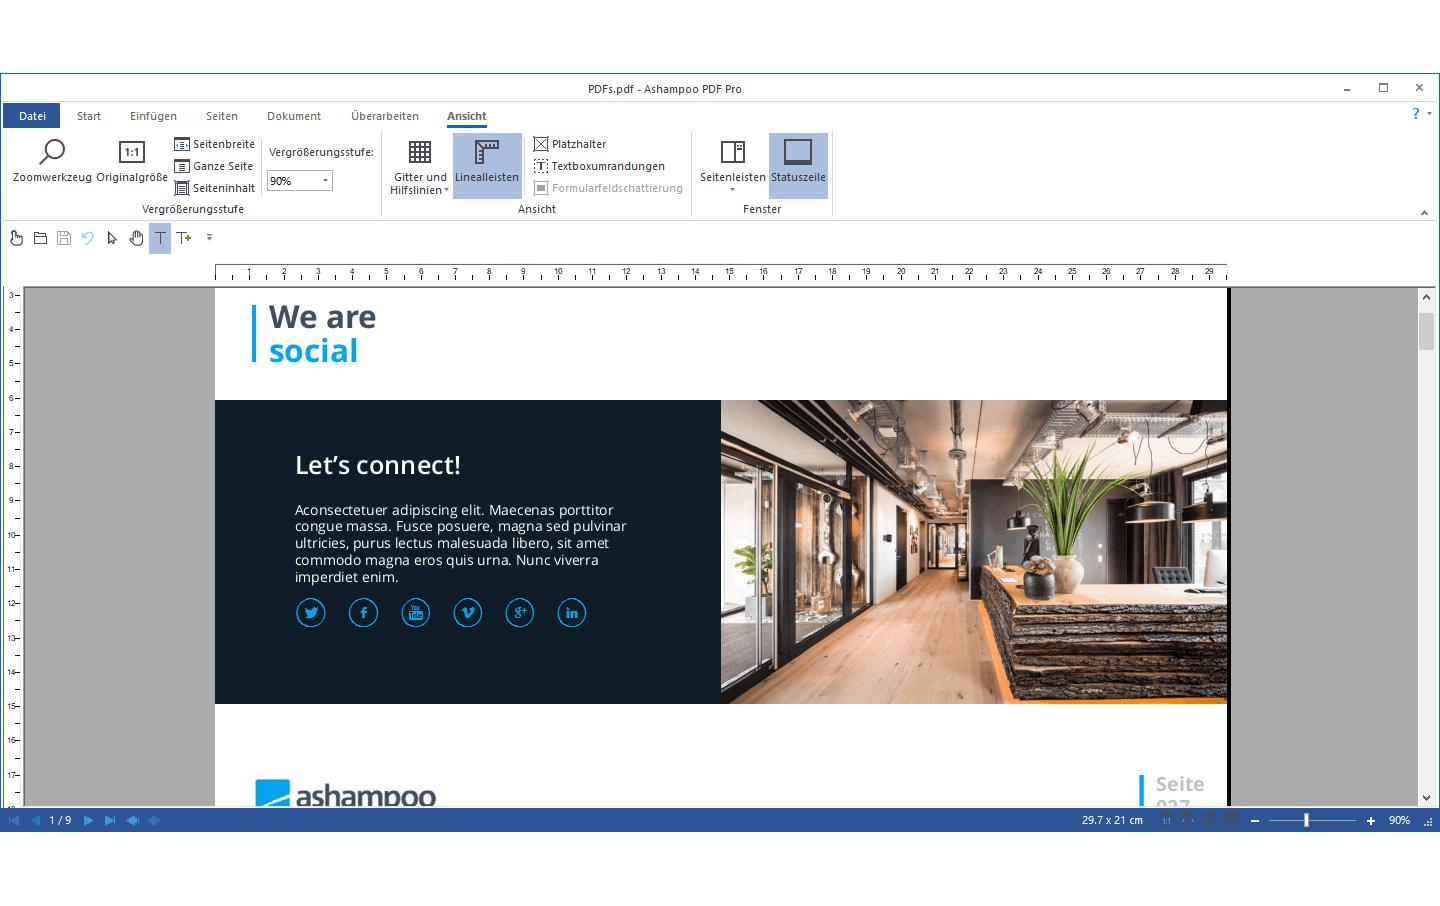Switch to the Start tab
Viewport: 1440px width, 906px height.
point(89,116)
